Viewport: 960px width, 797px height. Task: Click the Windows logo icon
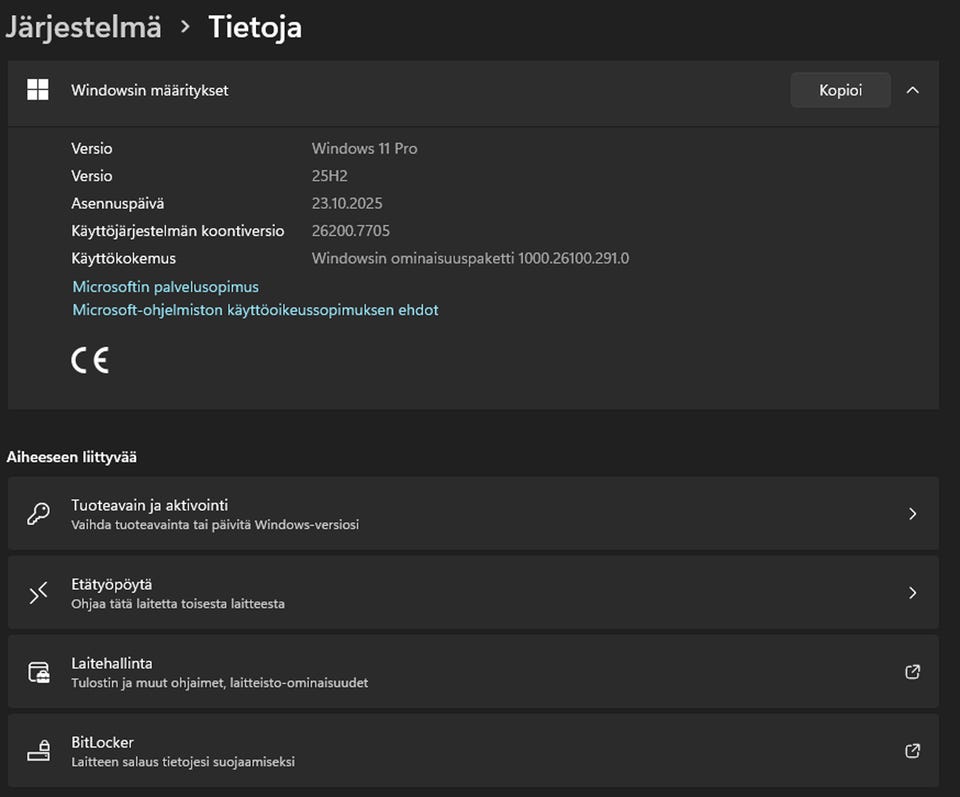click(x=38, y=90)
